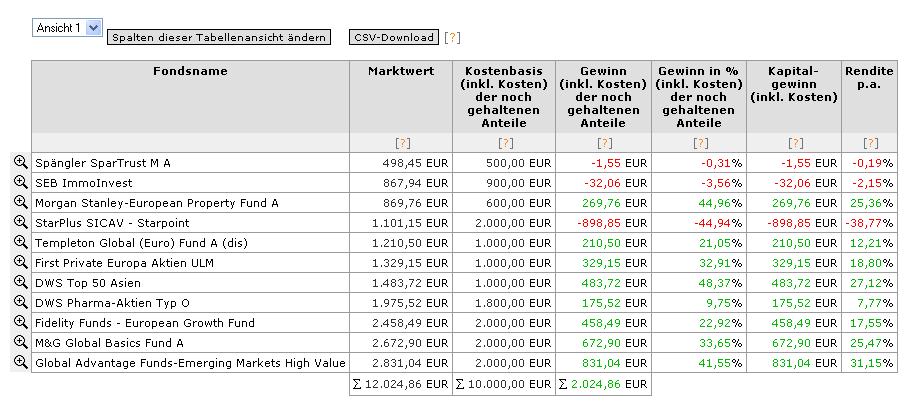
Task: Click total cost basis 10.000,00 EUR
Action: pyautogui.click(x=503, y=384)
